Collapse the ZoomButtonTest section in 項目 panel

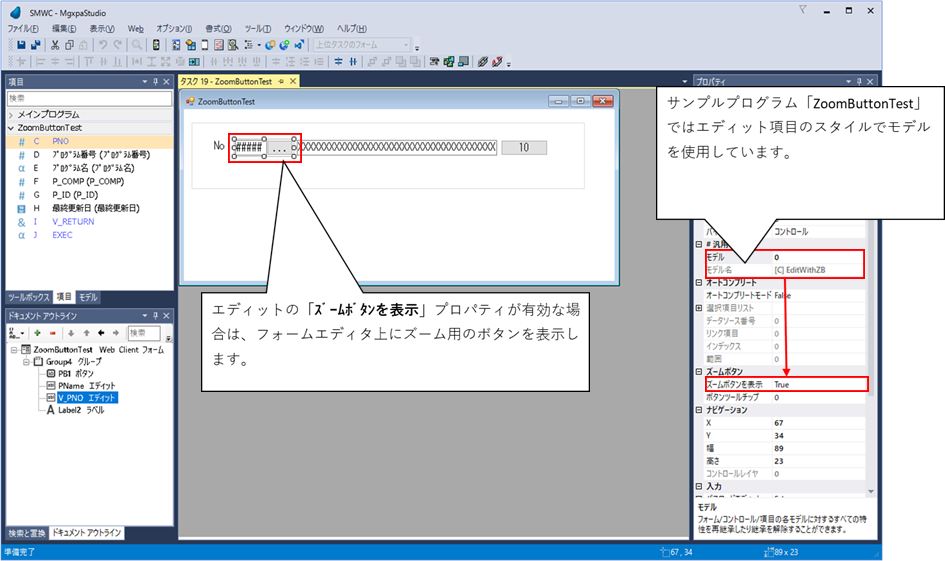[x=11, y=128]
